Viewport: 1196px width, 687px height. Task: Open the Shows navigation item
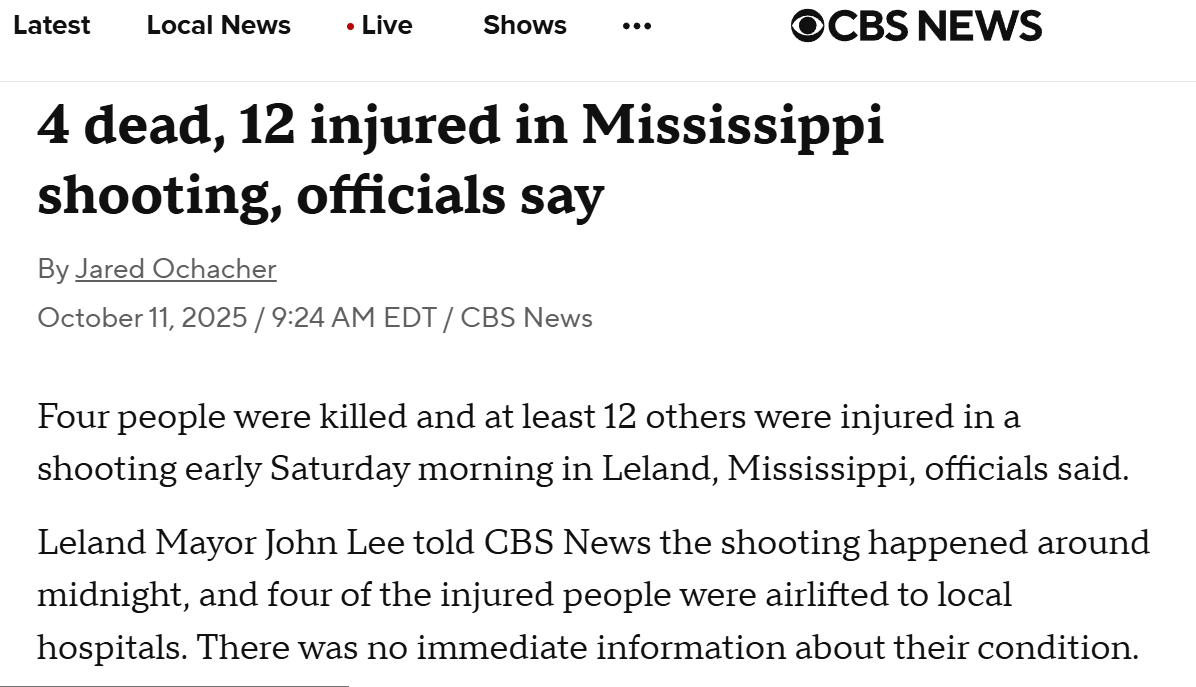coord(524,26)
